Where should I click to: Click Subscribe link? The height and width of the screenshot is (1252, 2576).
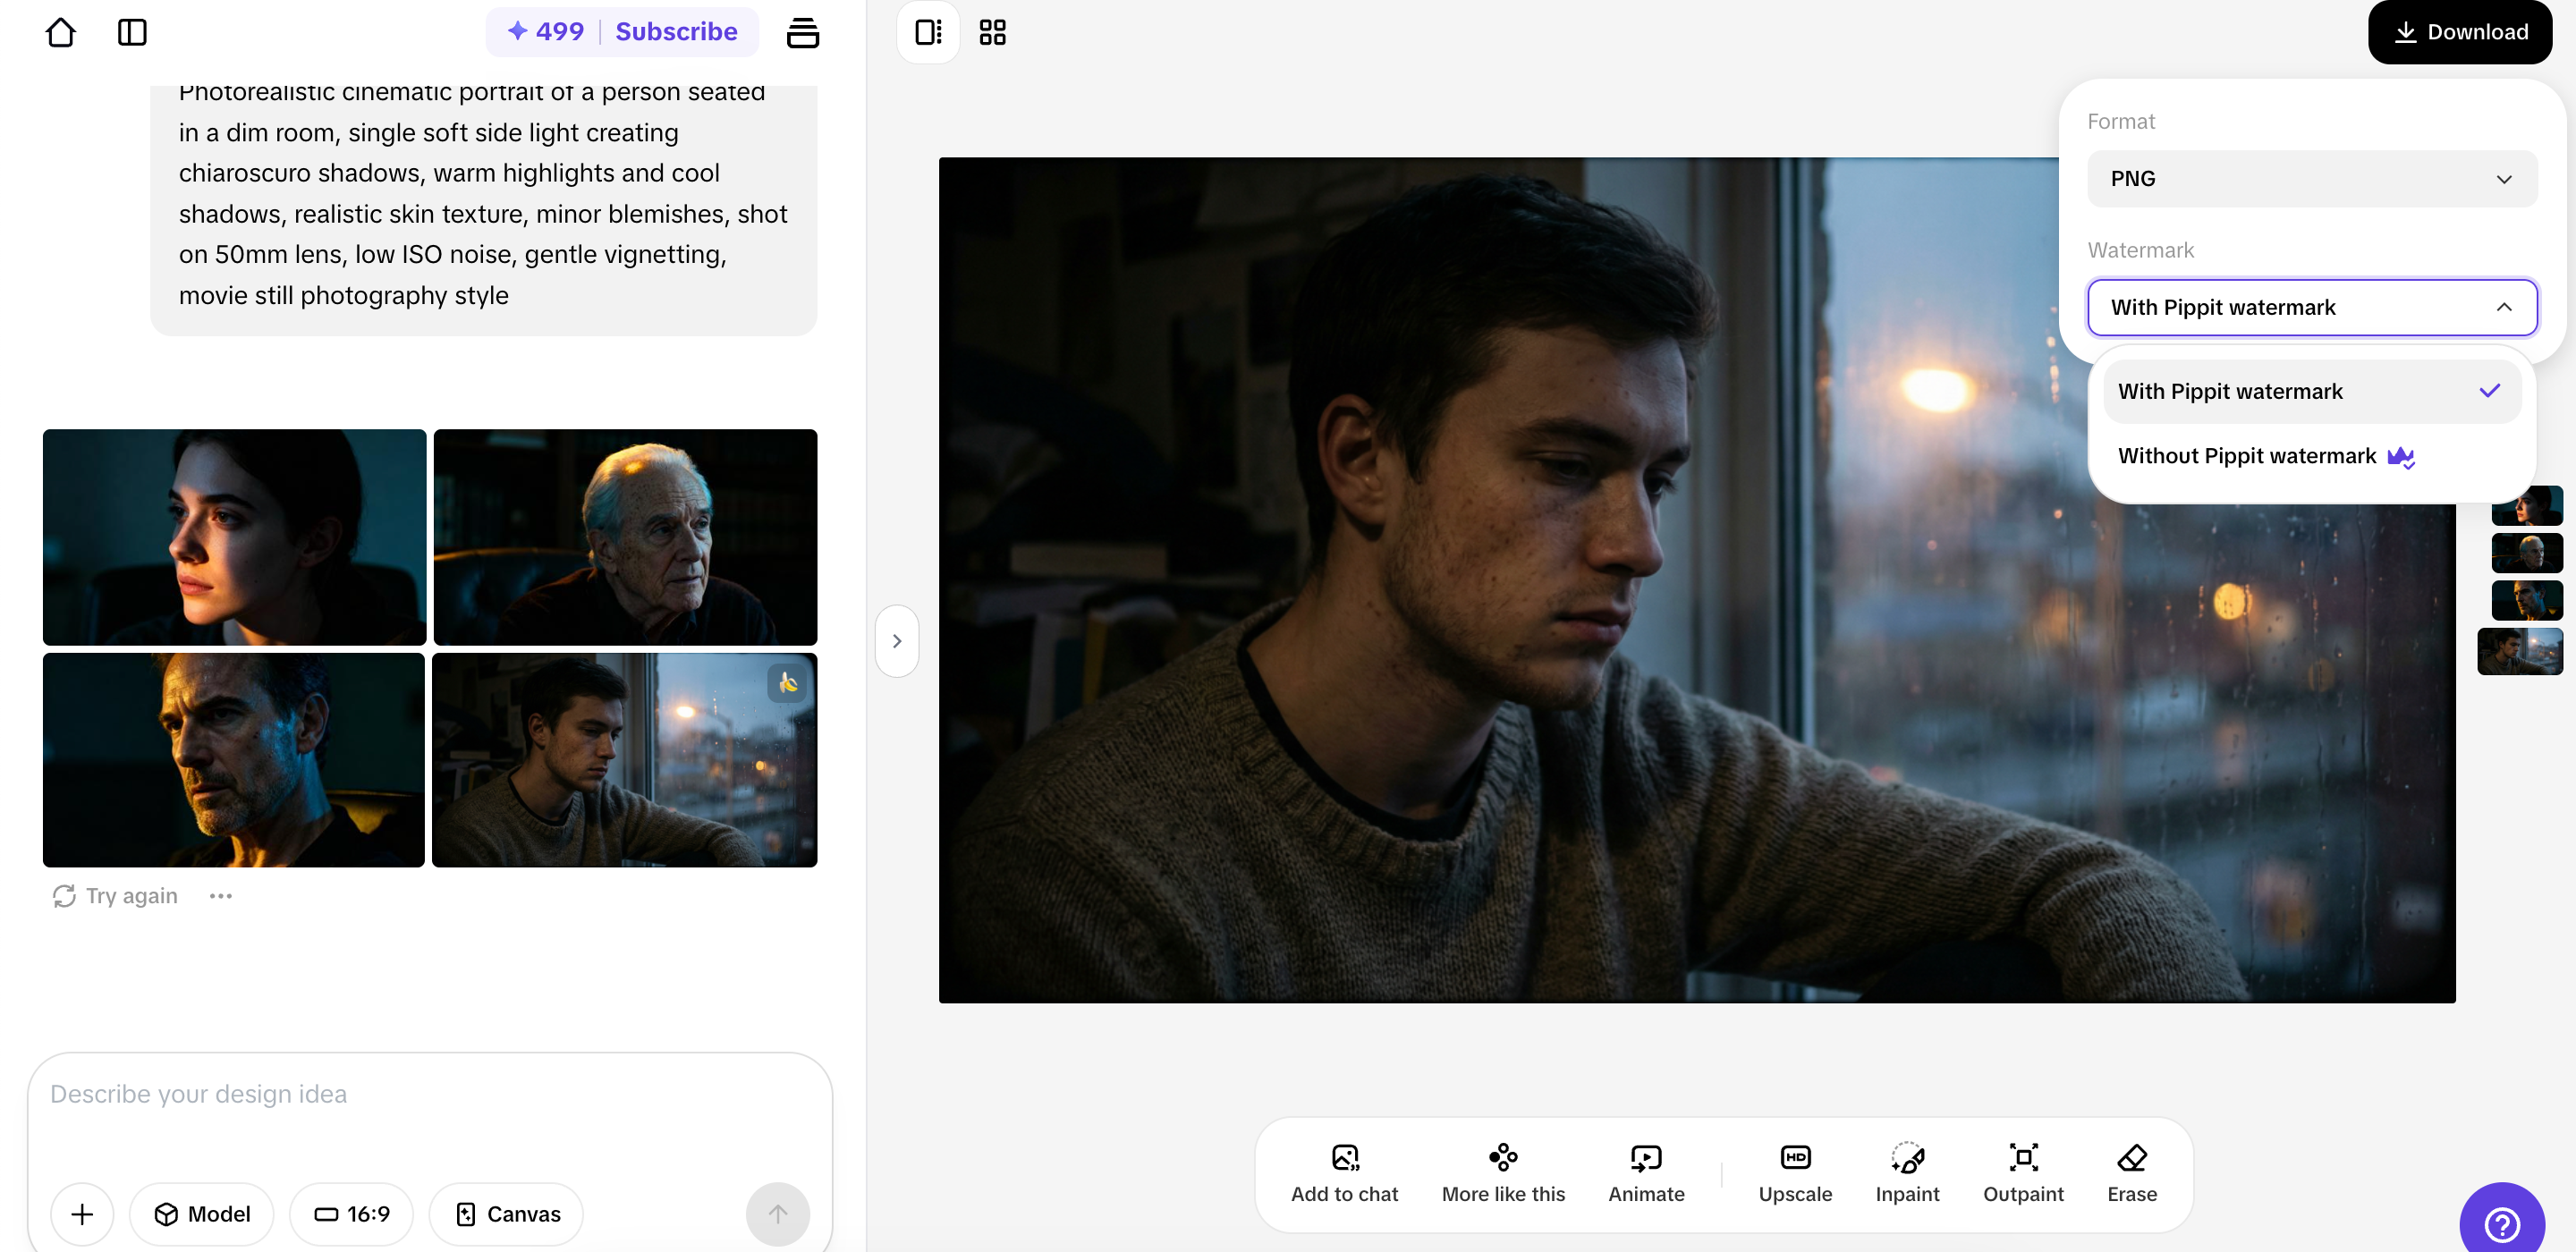(x=676, y=32)
